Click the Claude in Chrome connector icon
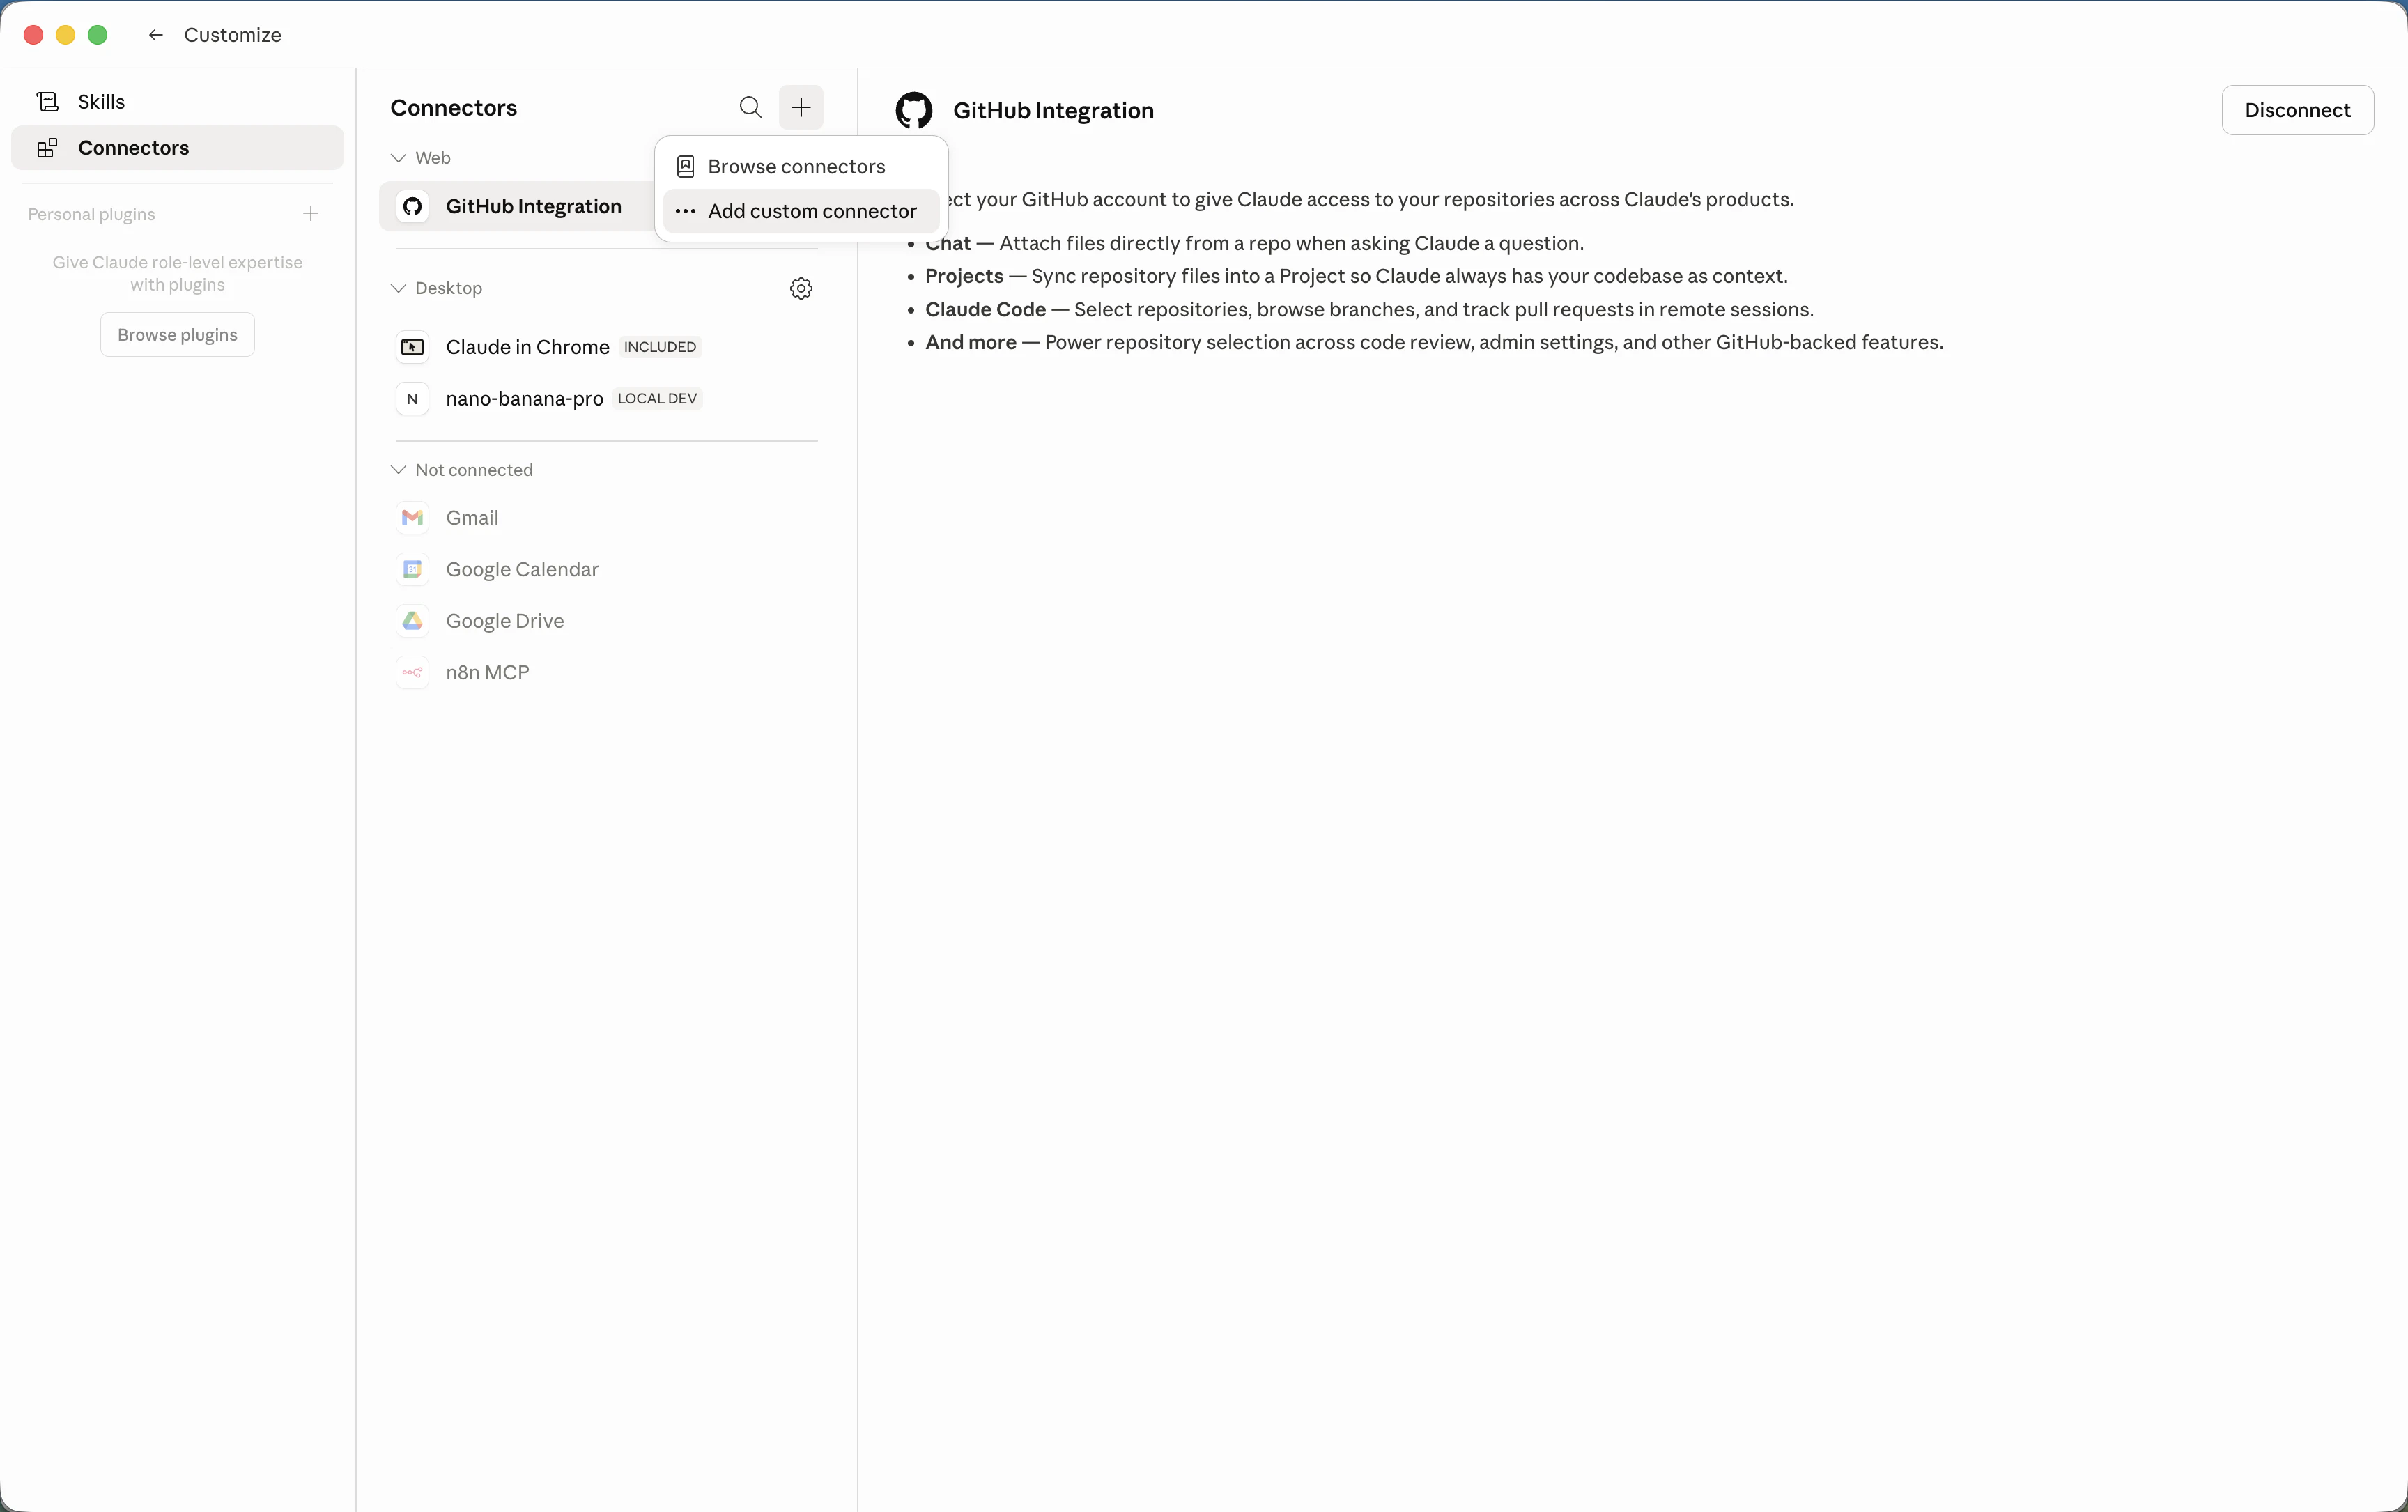2408x1512 pixels. point(412,347)
